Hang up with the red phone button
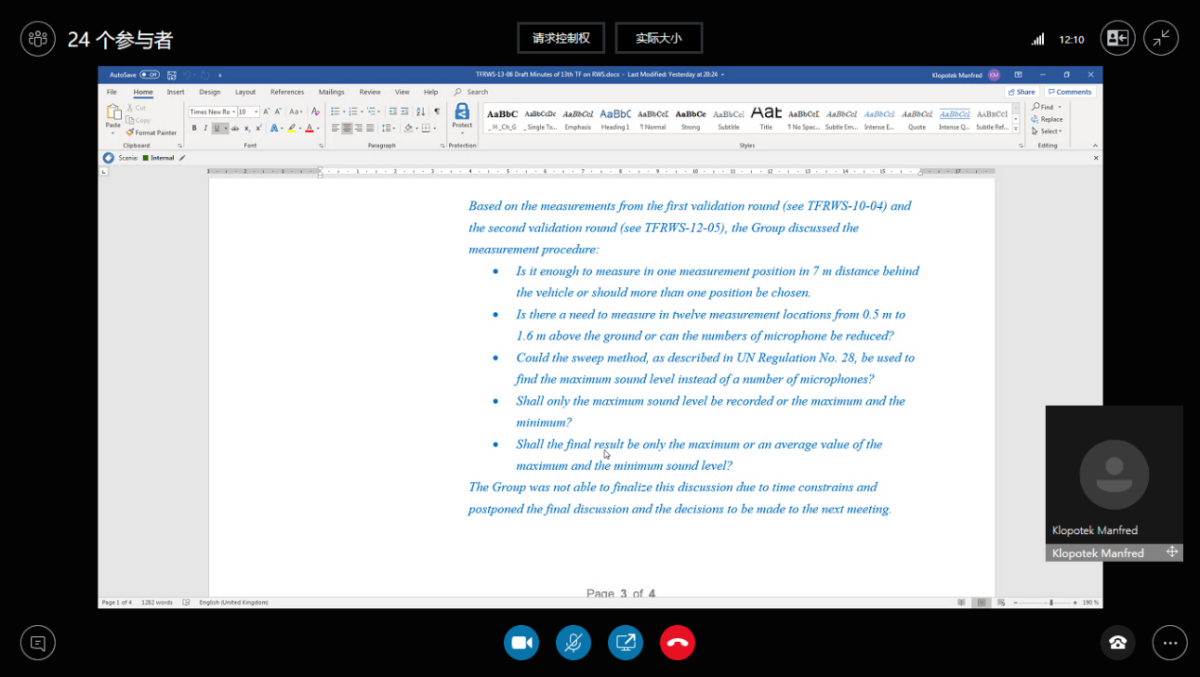 [x=678, y=643]
